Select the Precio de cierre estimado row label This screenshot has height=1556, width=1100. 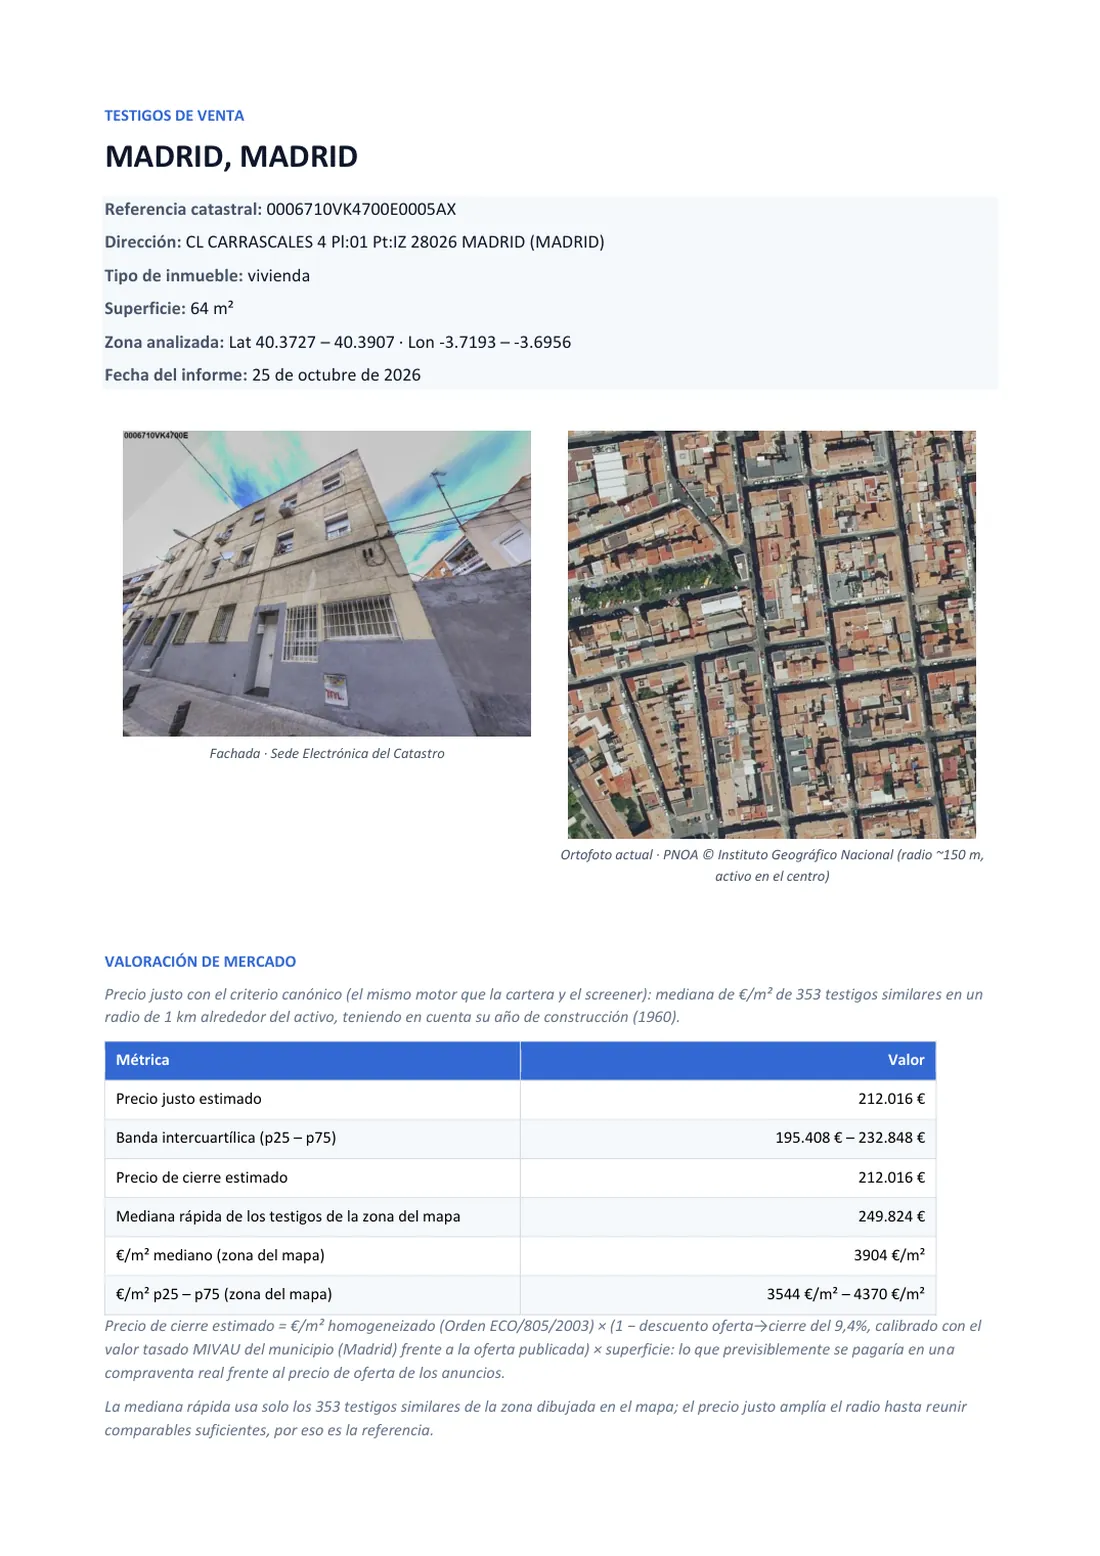(x=202, y=1178)
